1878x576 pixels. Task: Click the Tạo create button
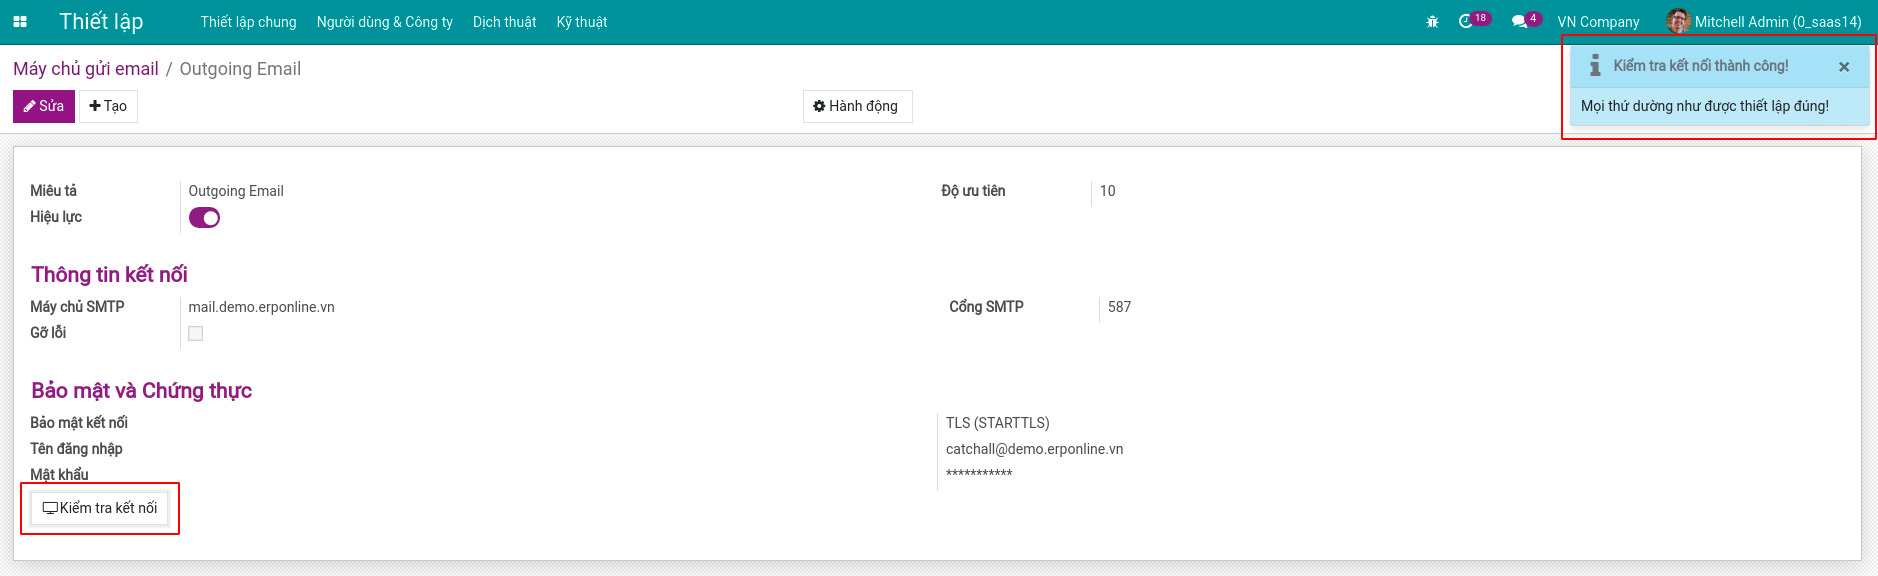(x=108, y=106)
